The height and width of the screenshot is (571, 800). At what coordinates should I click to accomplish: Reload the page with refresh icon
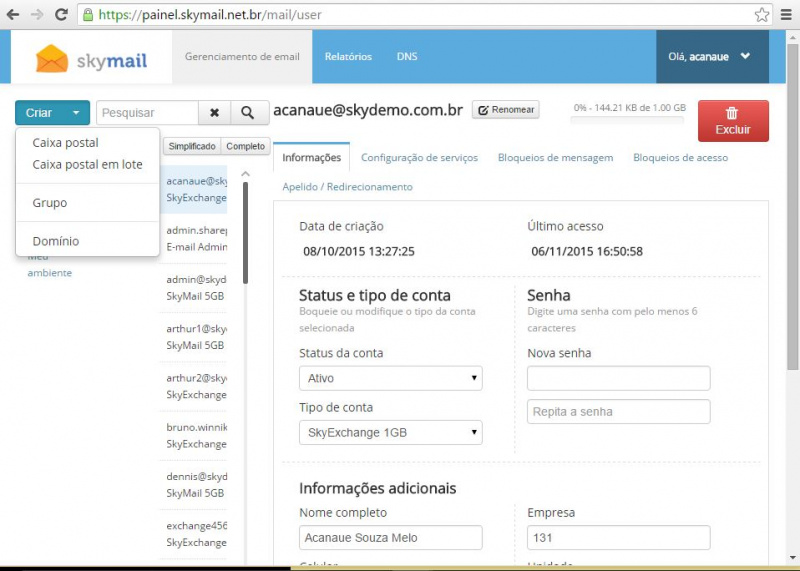(x=62, y=14)
